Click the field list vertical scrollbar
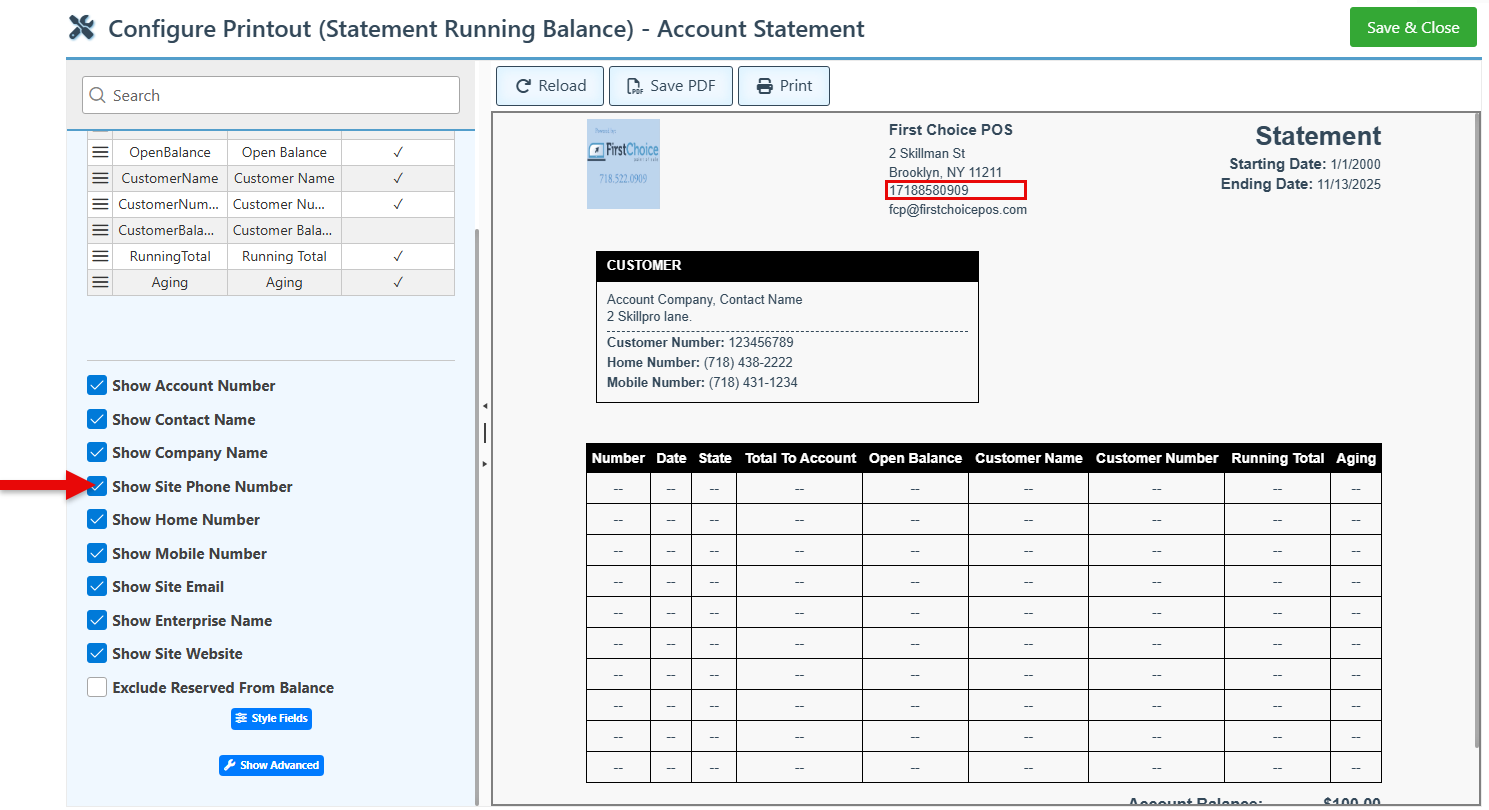The width and height of the screenshot is (1489, 810). point(476,500)
